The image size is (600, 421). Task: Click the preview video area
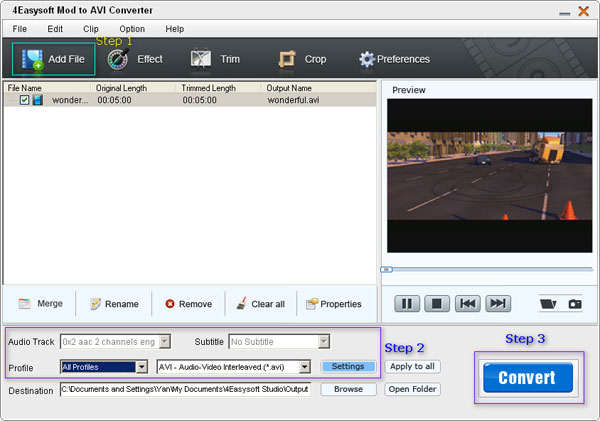489,176
